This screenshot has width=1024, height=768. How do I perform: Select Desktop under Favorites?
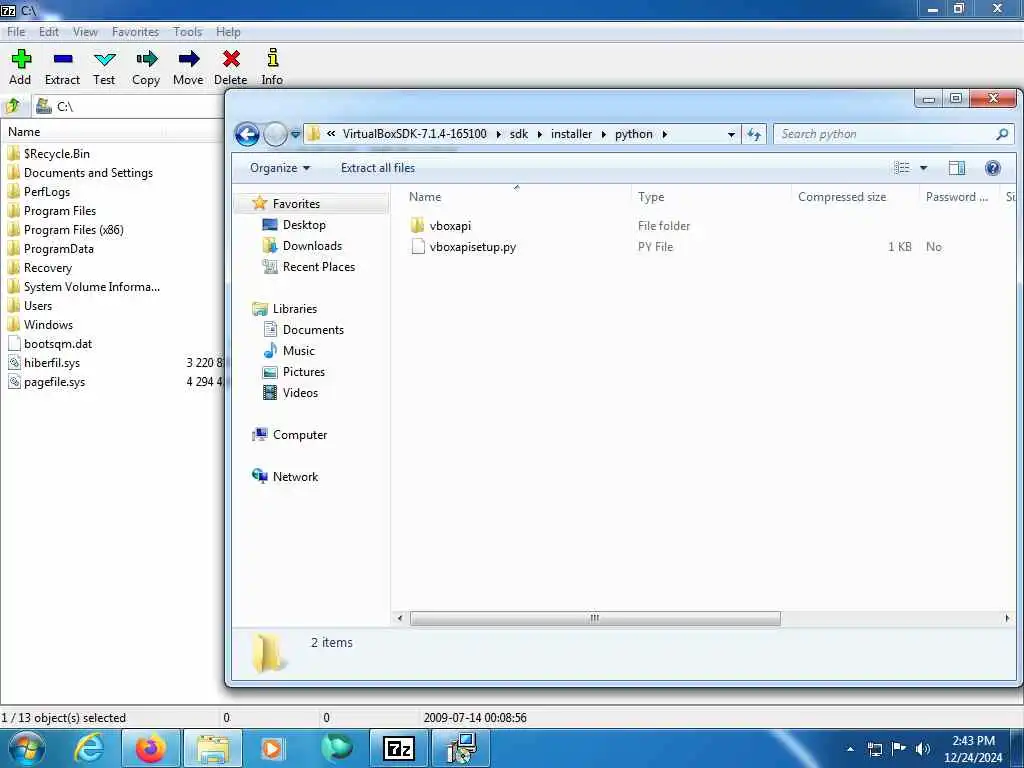click(304, 225)
